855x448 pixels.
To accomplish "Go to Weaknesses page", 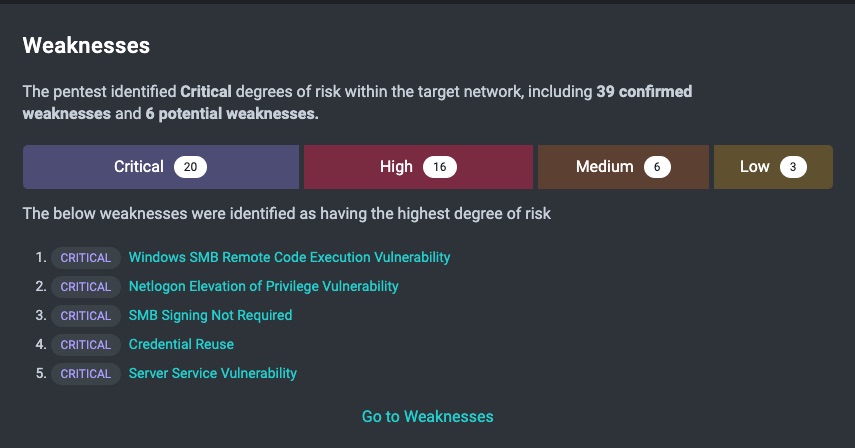I will (428, 416).
